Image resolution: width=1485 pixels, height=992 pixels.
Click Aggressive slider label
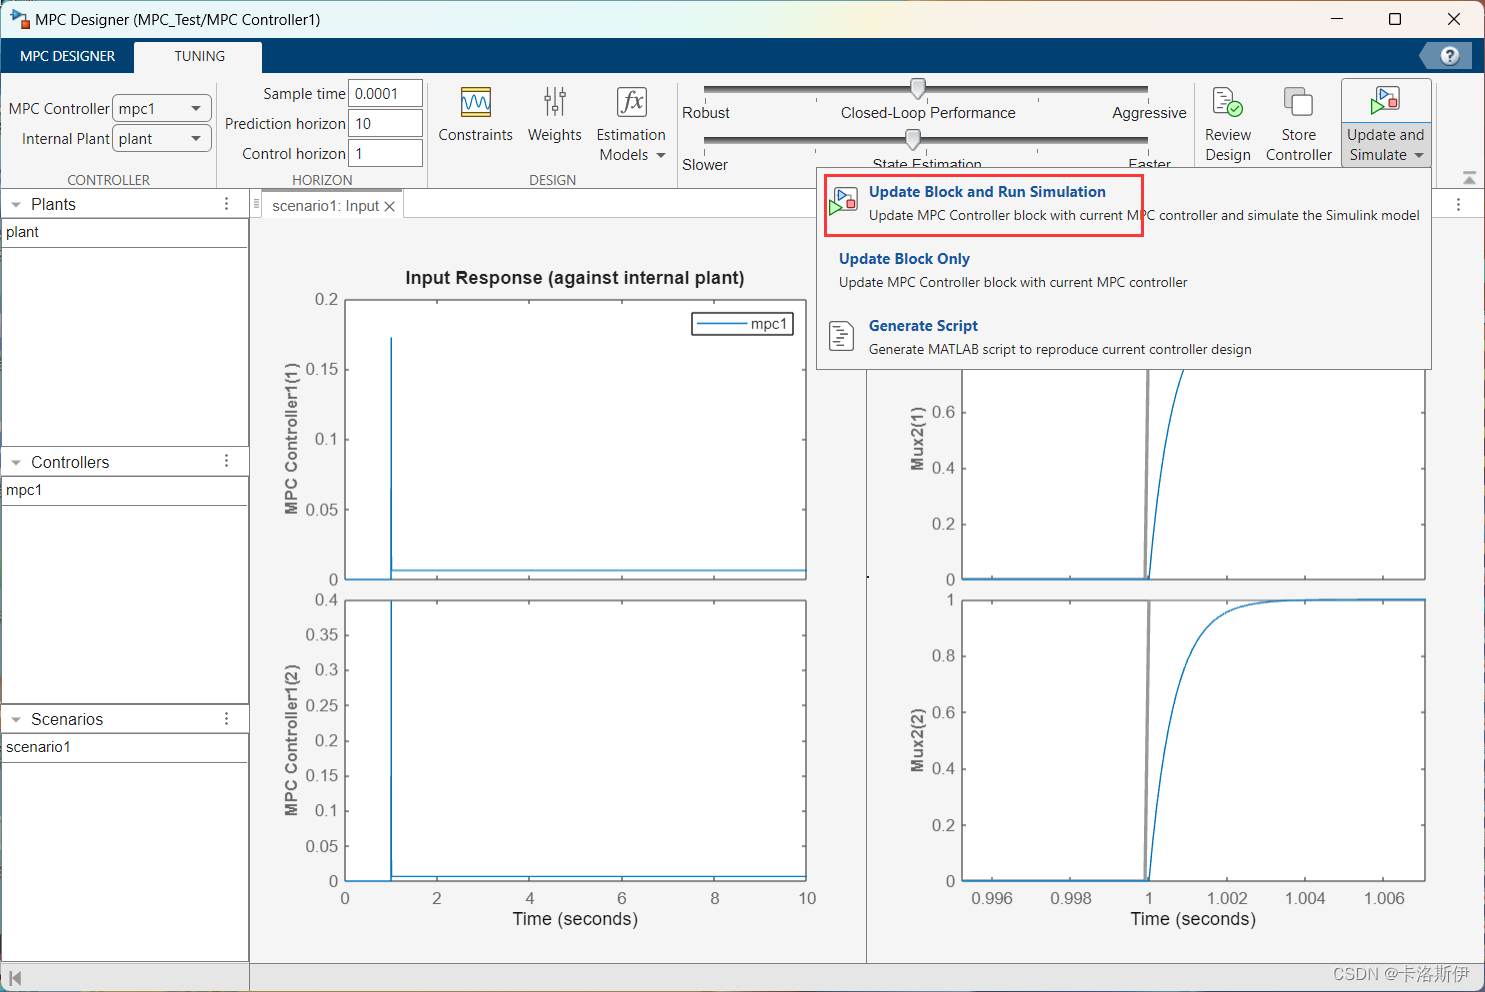click(1149, 113)
